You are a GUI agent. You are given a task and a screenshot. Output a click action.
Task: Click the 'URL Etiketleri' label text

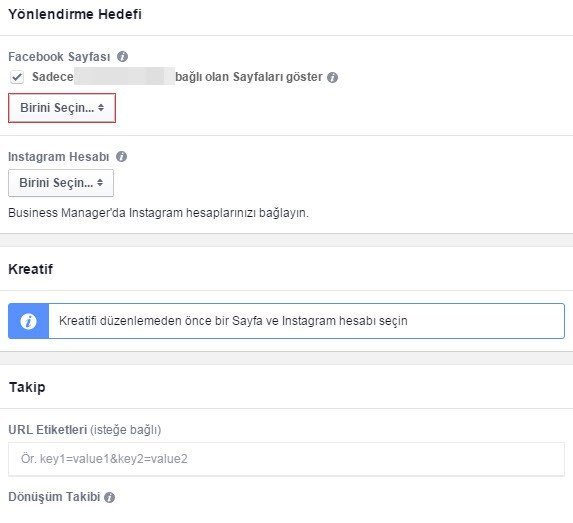[x=48, y=429]
